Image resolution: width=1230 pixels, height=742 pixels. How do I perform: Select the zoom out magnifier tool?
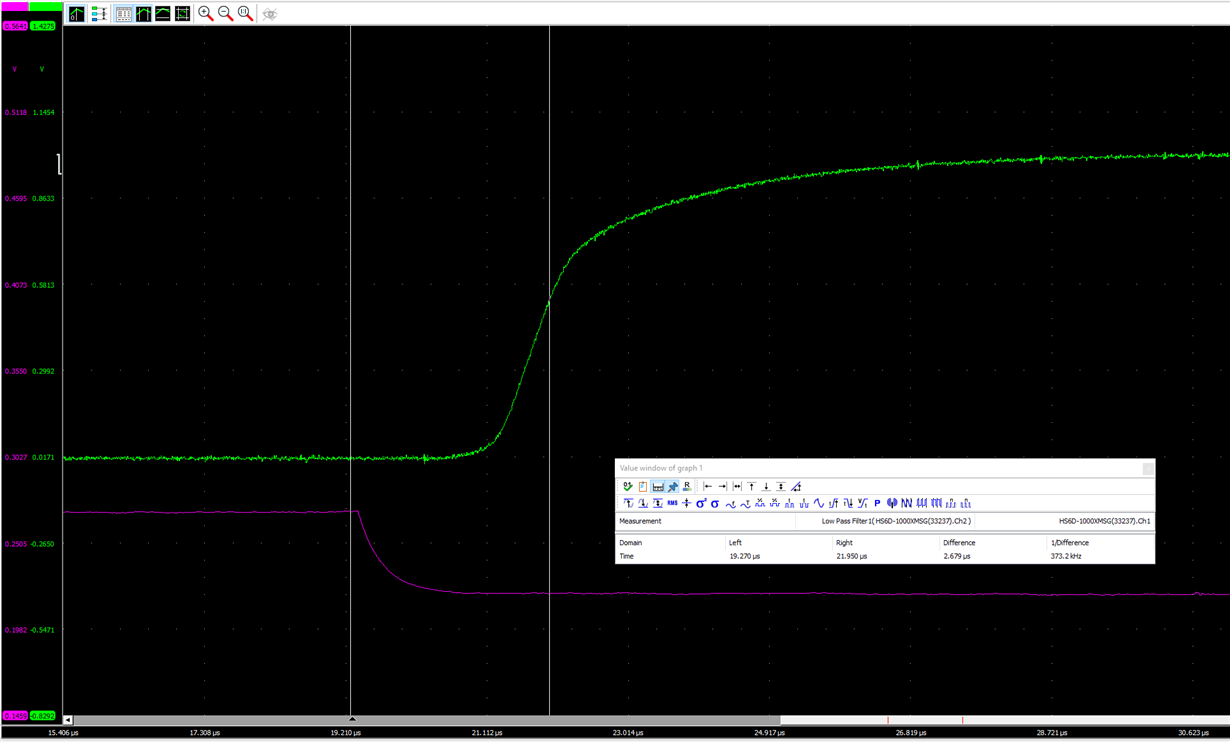(224, 13)
